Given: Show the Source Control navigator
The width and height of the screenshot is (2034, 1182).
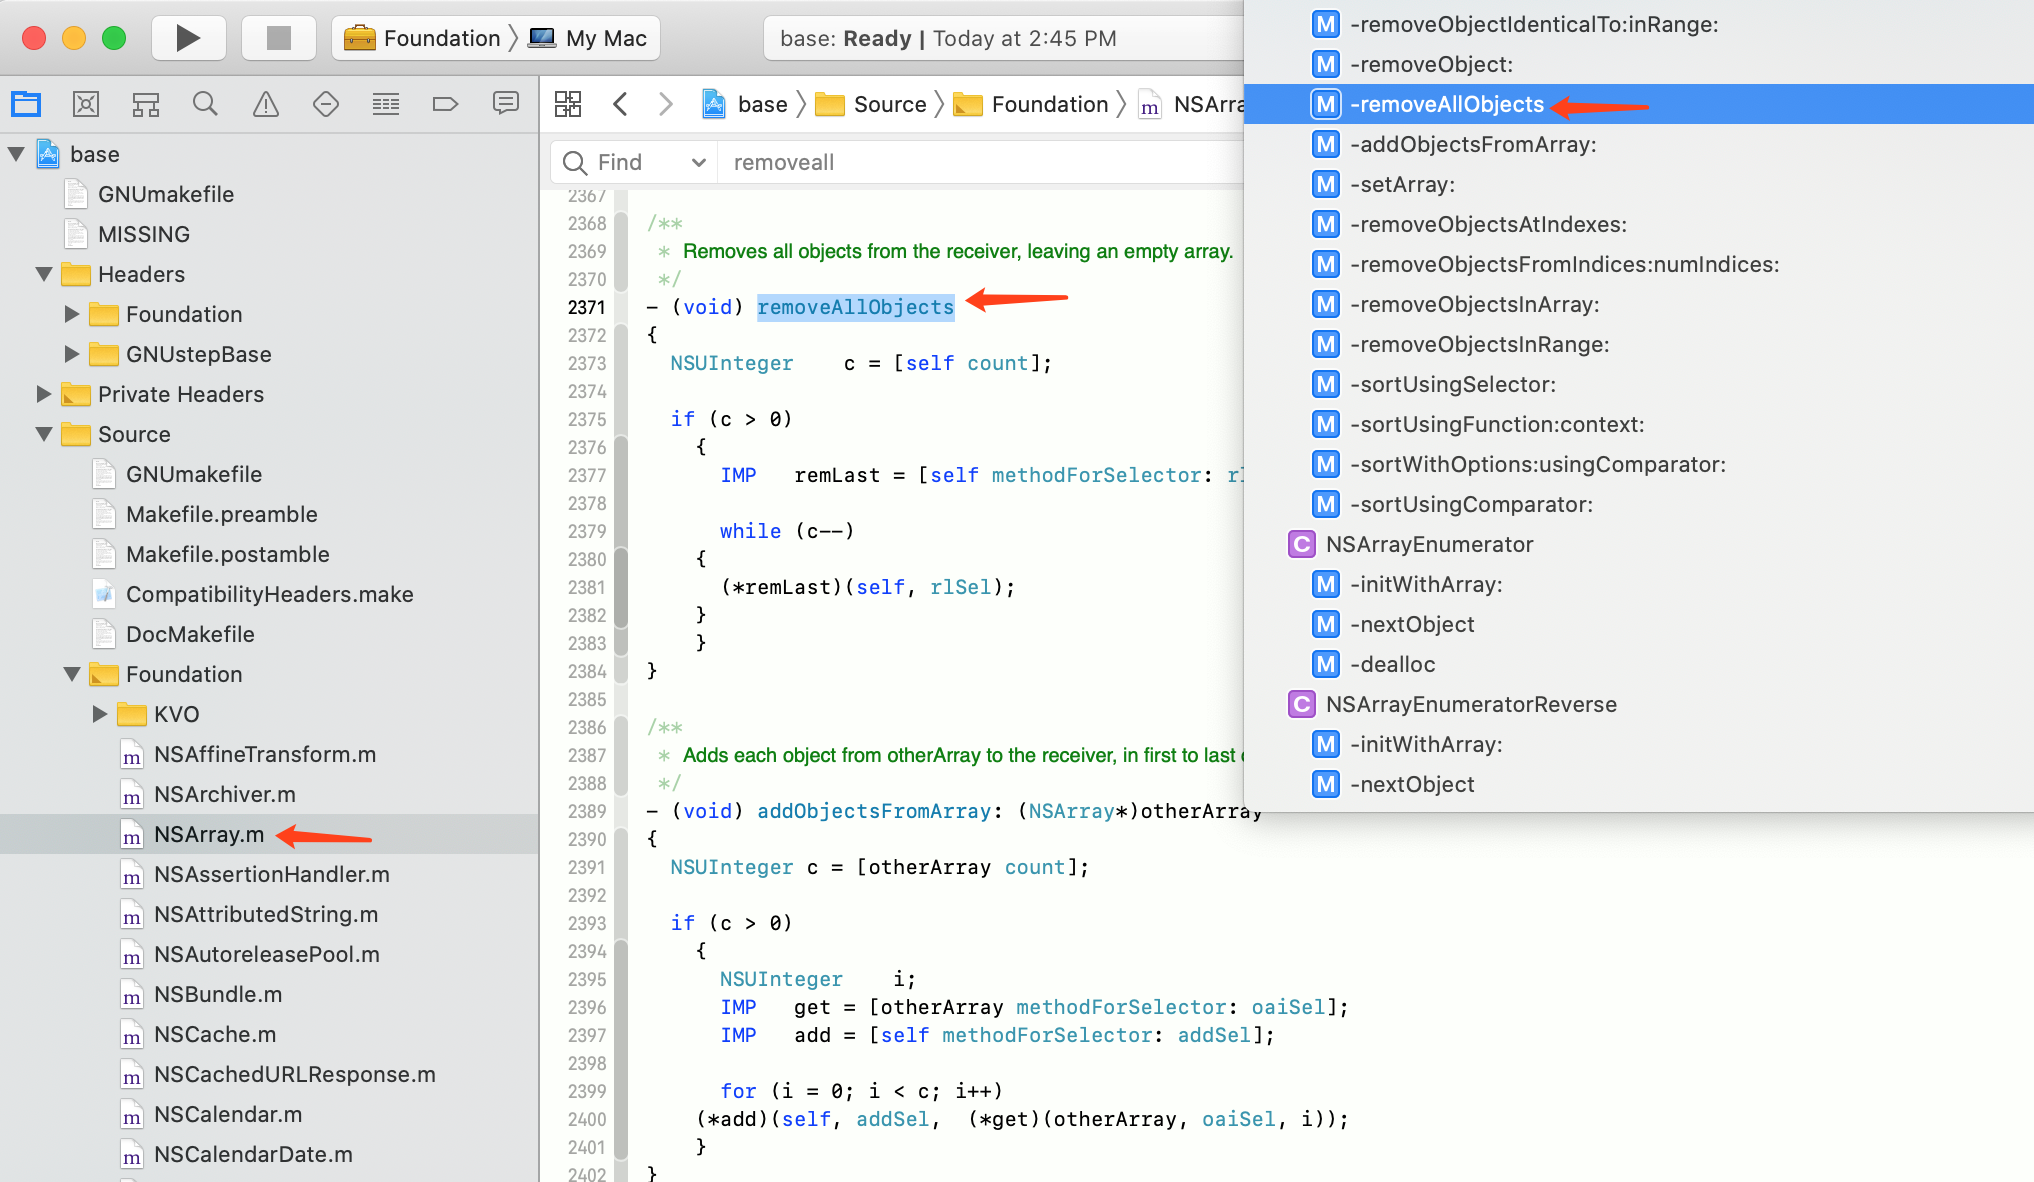Looking at the screenshot, I should pos(86,104).
